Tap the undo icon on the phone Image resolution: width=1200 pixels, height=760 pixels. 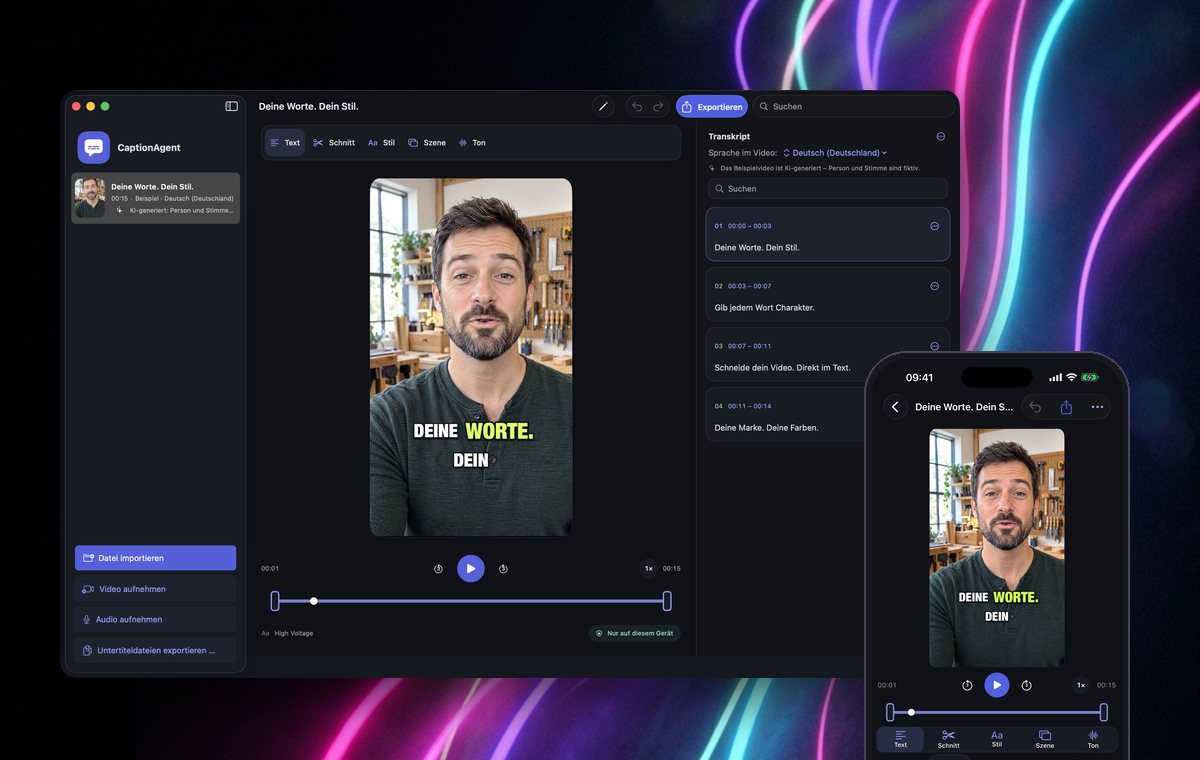(x=1035, y=407)
